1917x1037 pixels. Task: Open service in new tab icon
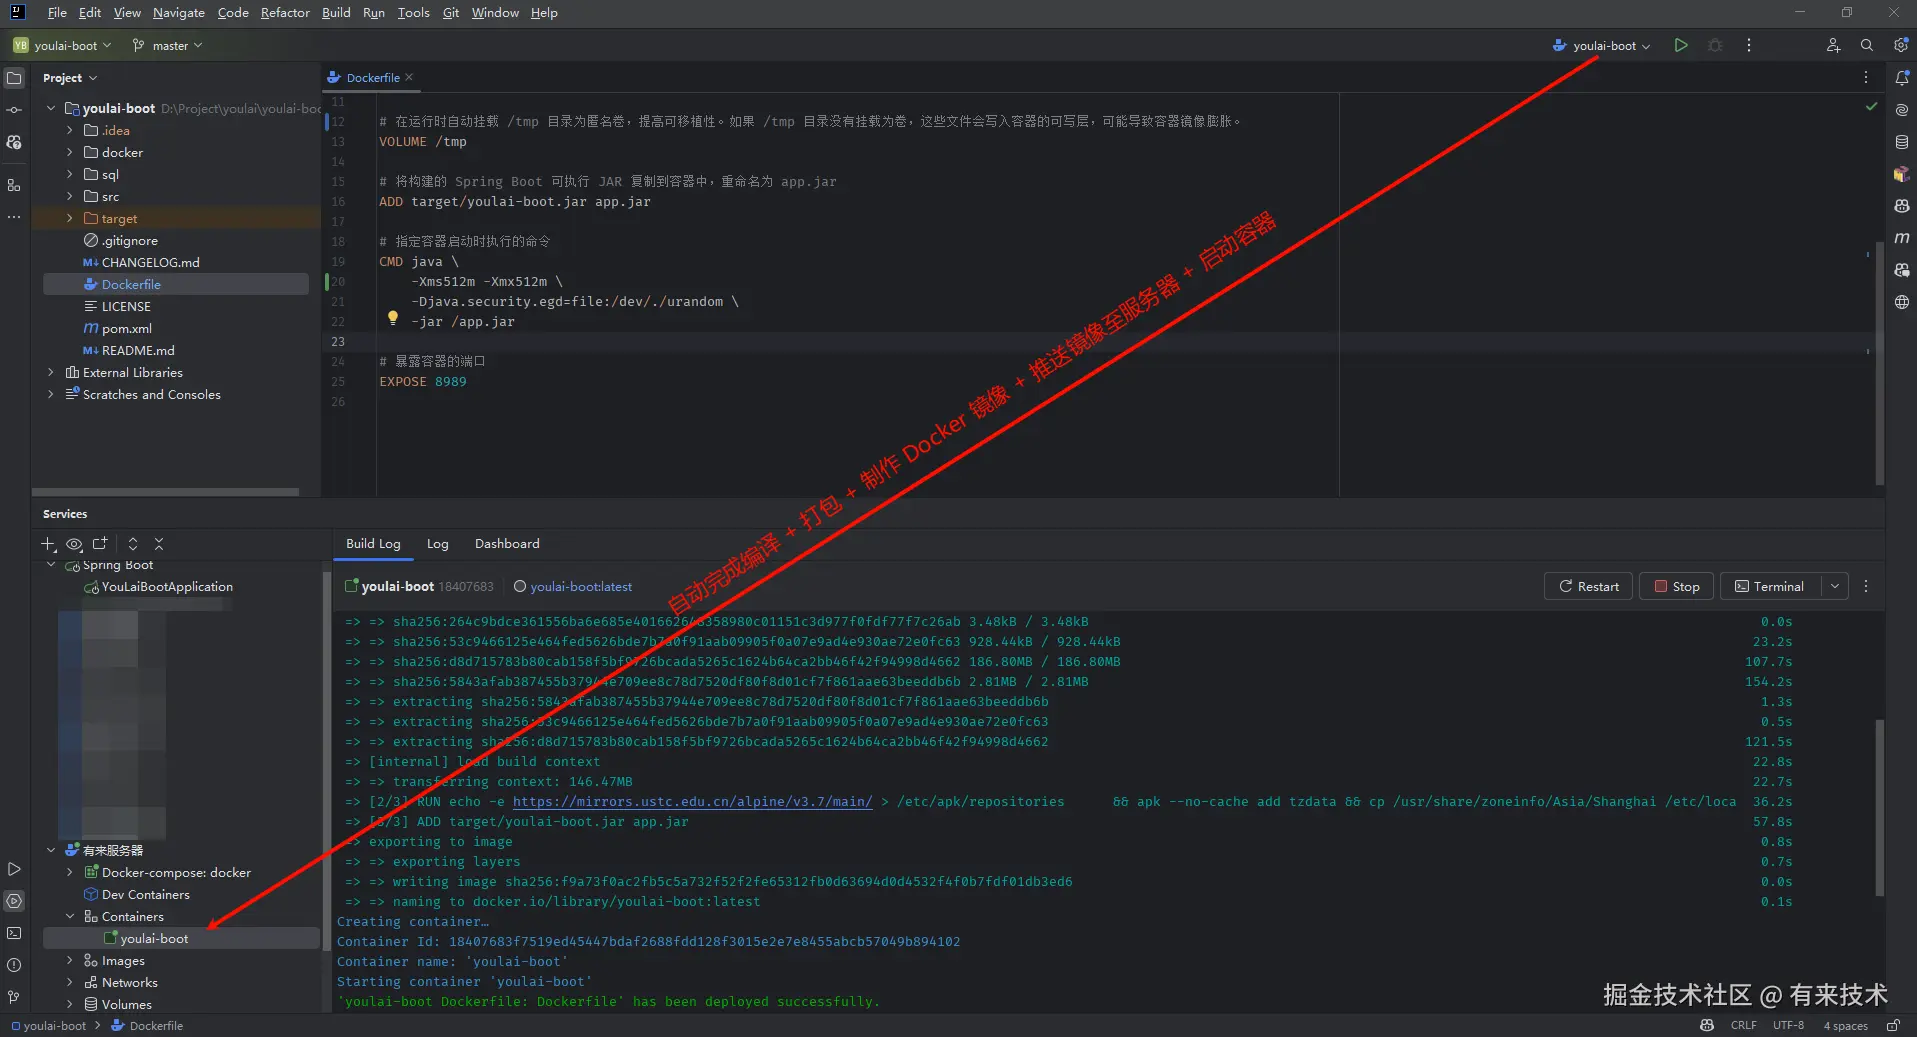100,544
